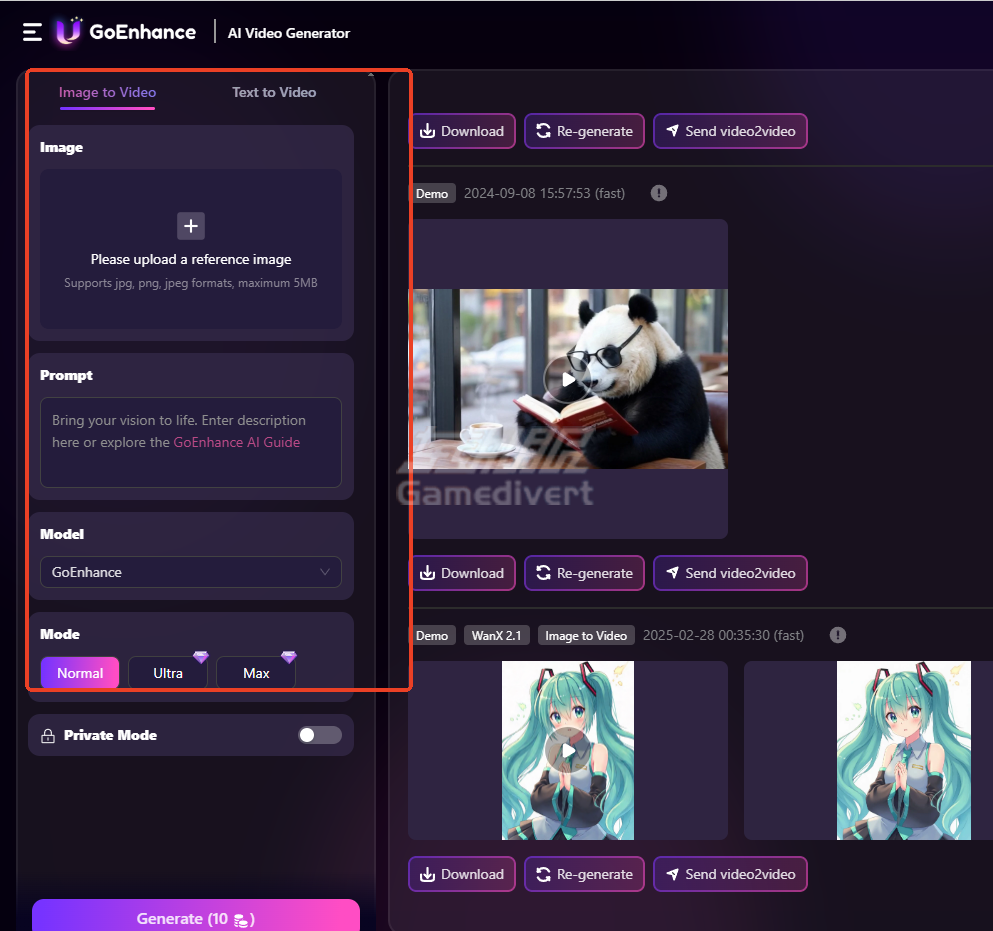Screen dimensions: 993x931
Task: Click the topmost Download button
Action: pyautogui.click(x=462, y=131)
